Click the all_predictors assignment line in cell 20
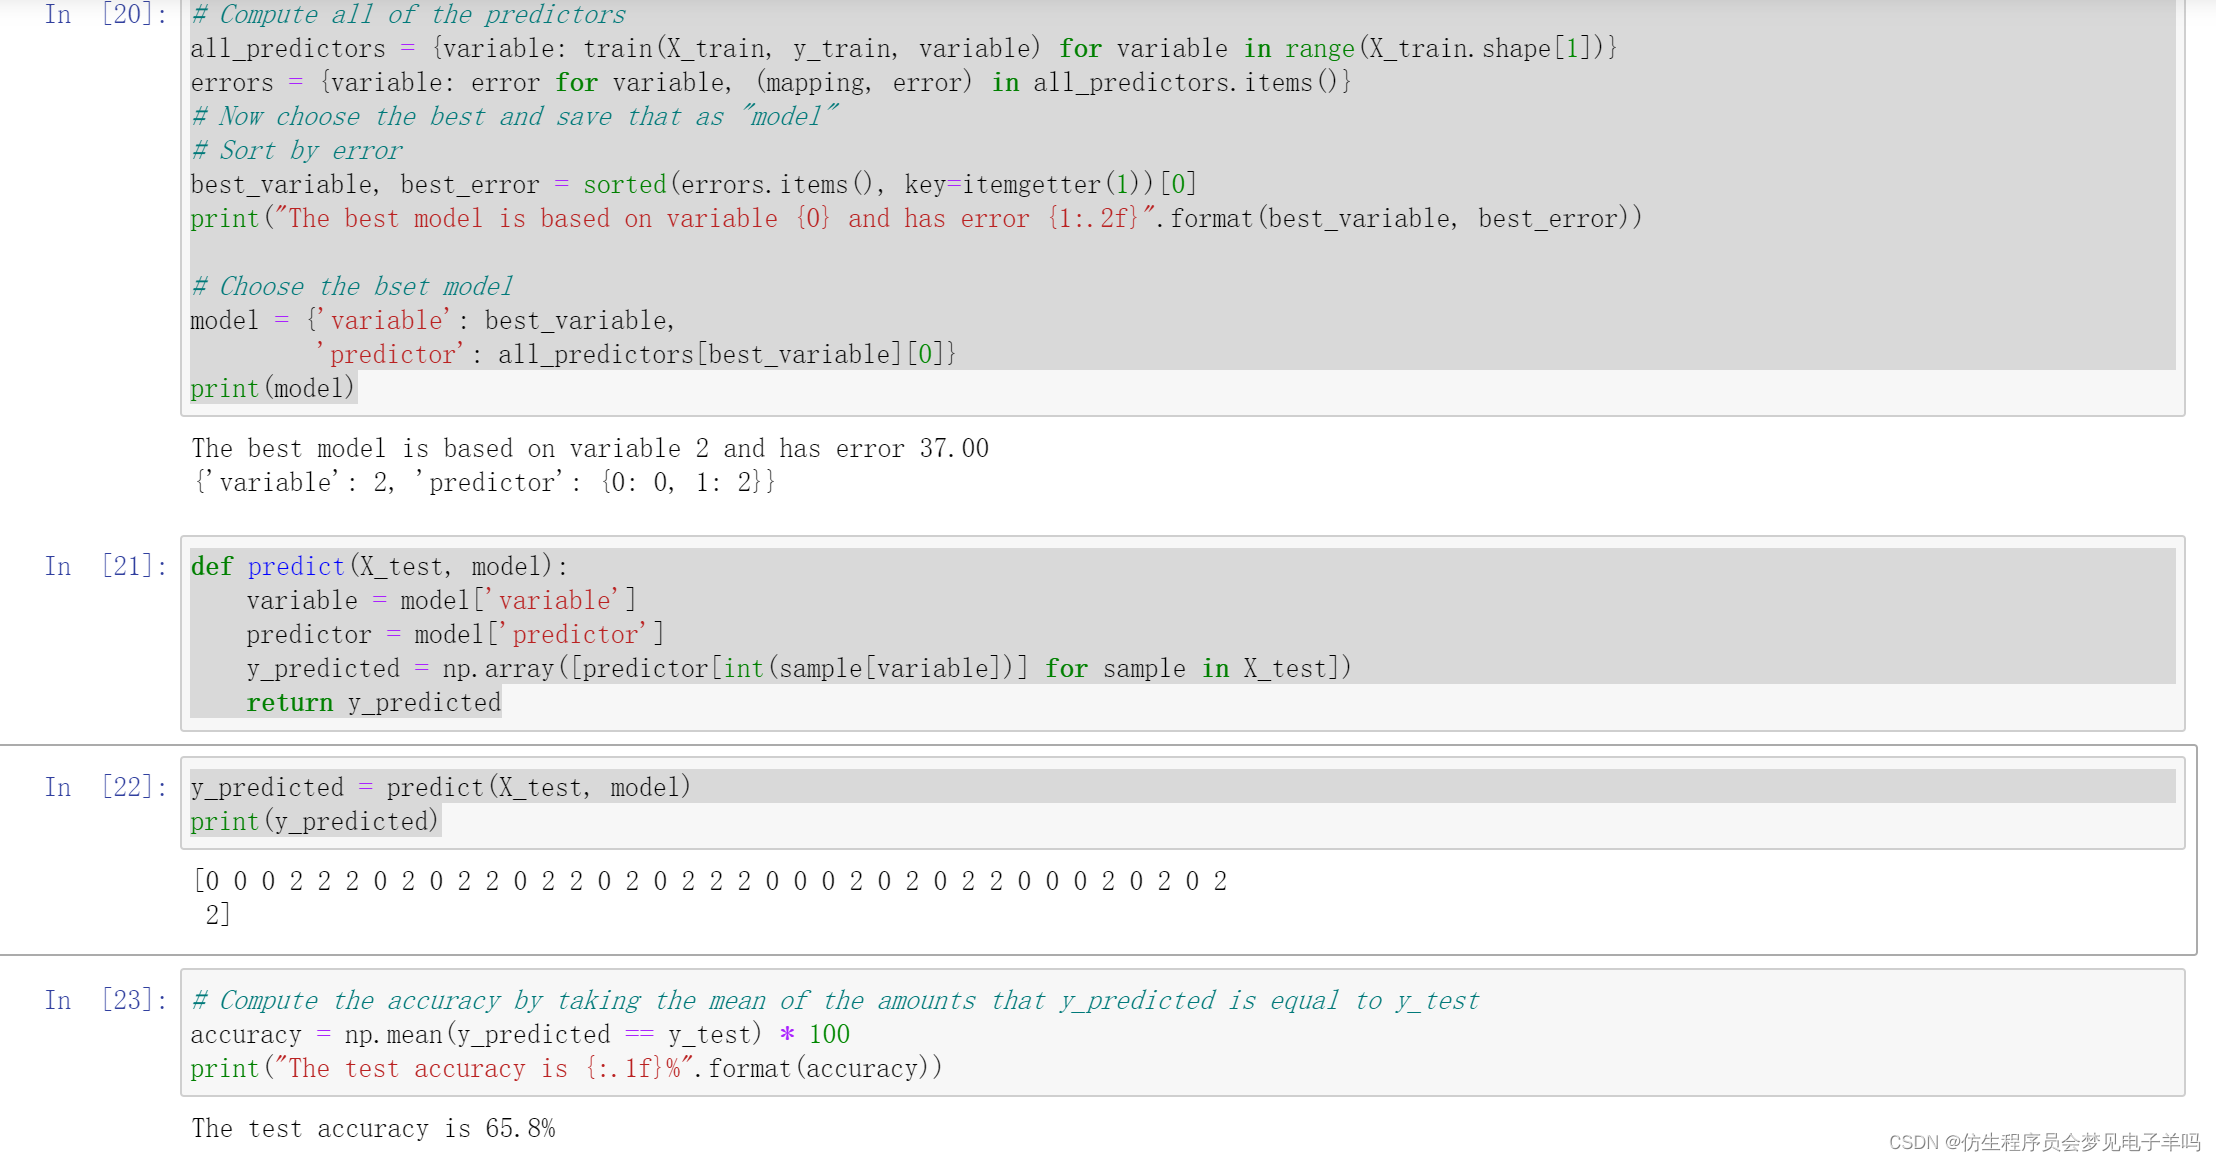The height and width of the screenshot is (1161, 2216). point(903,48)
